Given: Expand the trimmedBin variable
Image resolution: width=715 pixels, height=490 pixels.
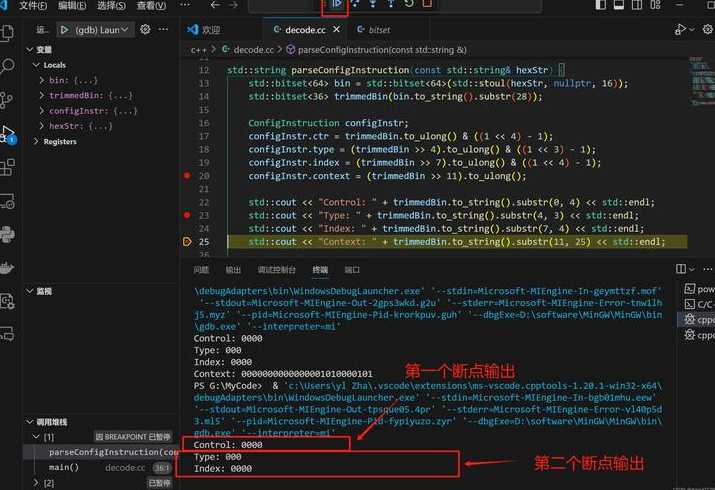Looking at the screenshot, I should tap(42, 95).
